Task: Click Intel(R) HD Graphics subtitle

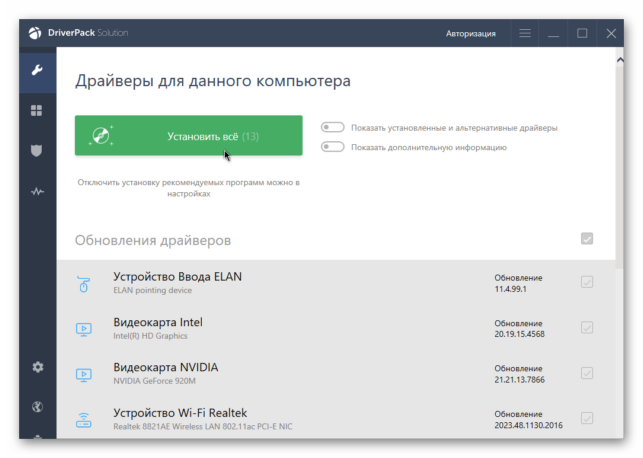Action: 150,336
